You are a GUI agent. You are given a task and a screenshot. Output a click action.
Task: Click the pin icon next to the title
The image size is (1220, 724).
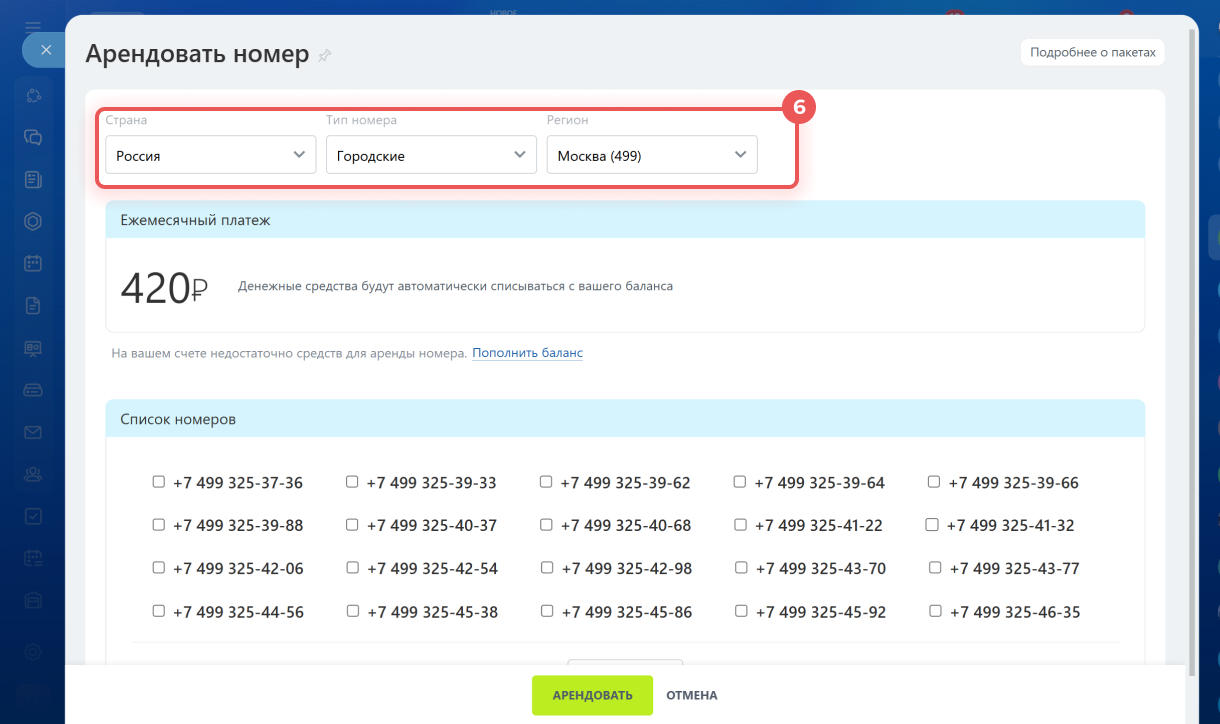tap(324, 56)
